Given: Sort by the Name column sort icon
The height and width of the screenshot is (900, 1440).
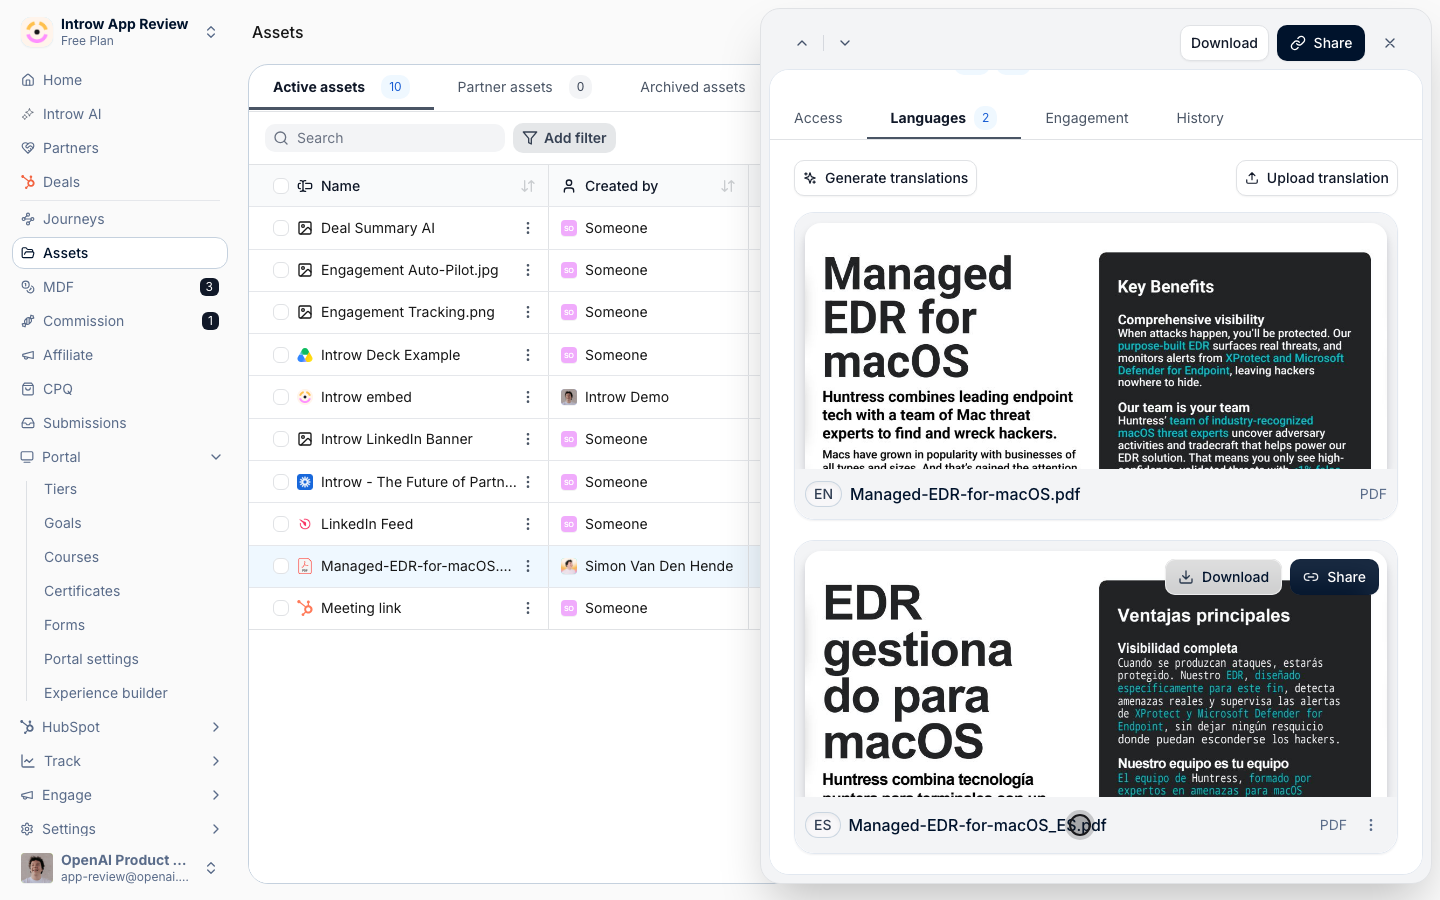Looking at the screenshot, I should (528, 186).
